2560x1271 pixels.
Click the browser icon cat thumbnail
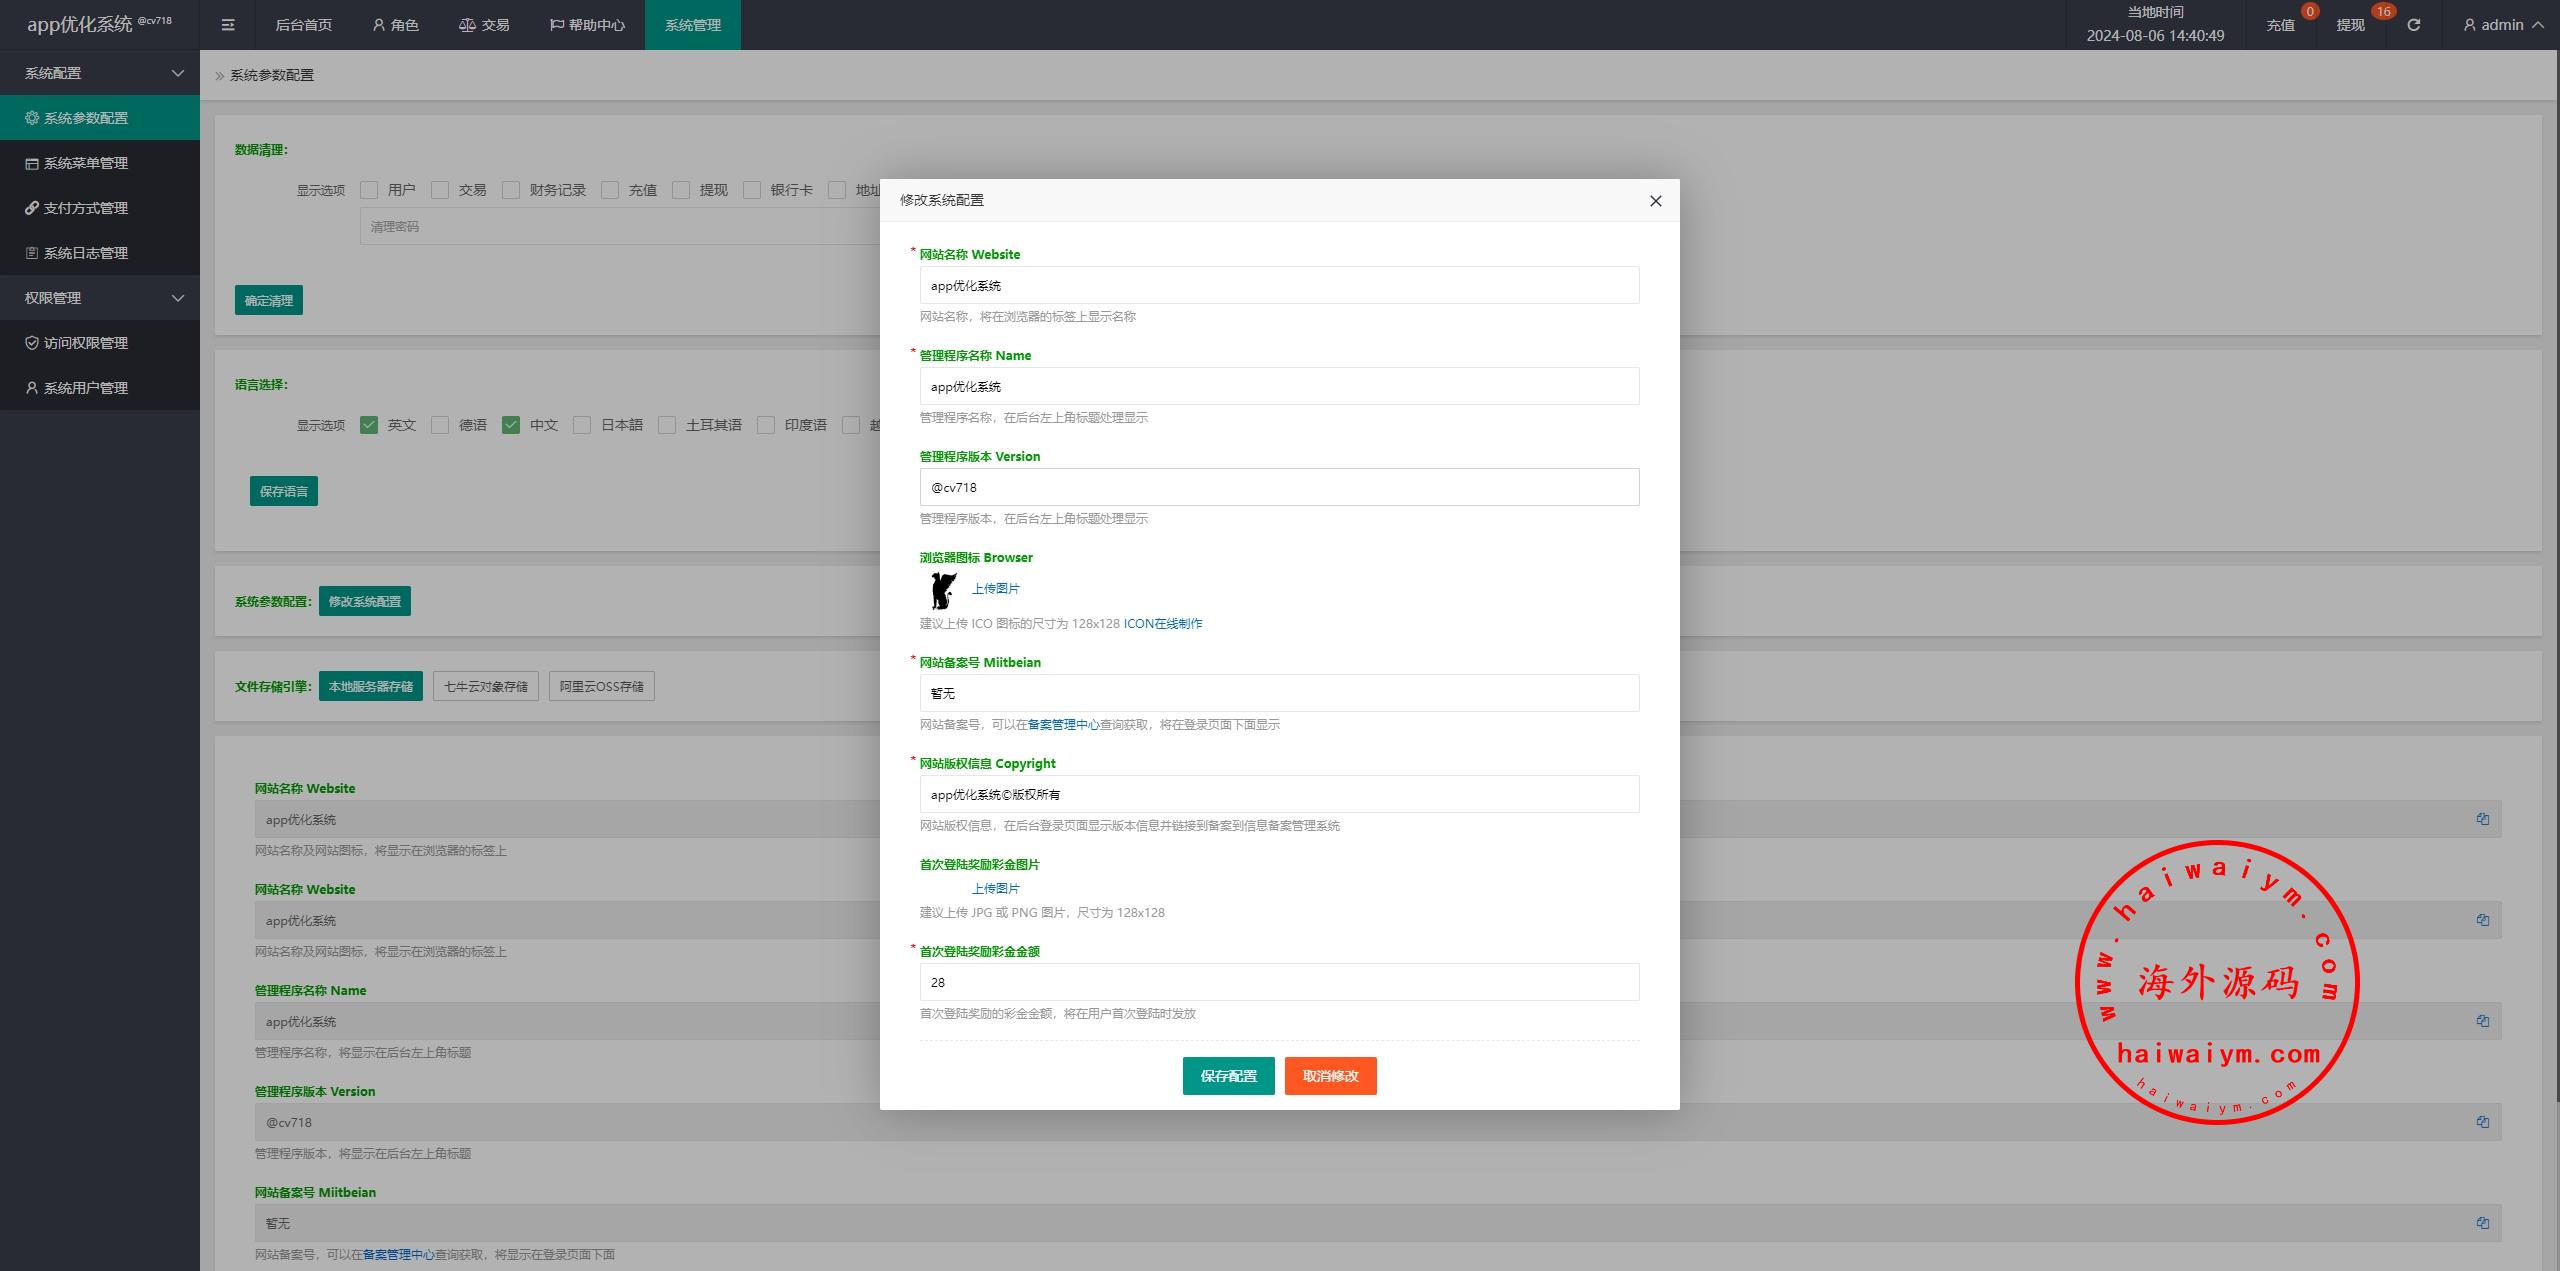[942, 590]
